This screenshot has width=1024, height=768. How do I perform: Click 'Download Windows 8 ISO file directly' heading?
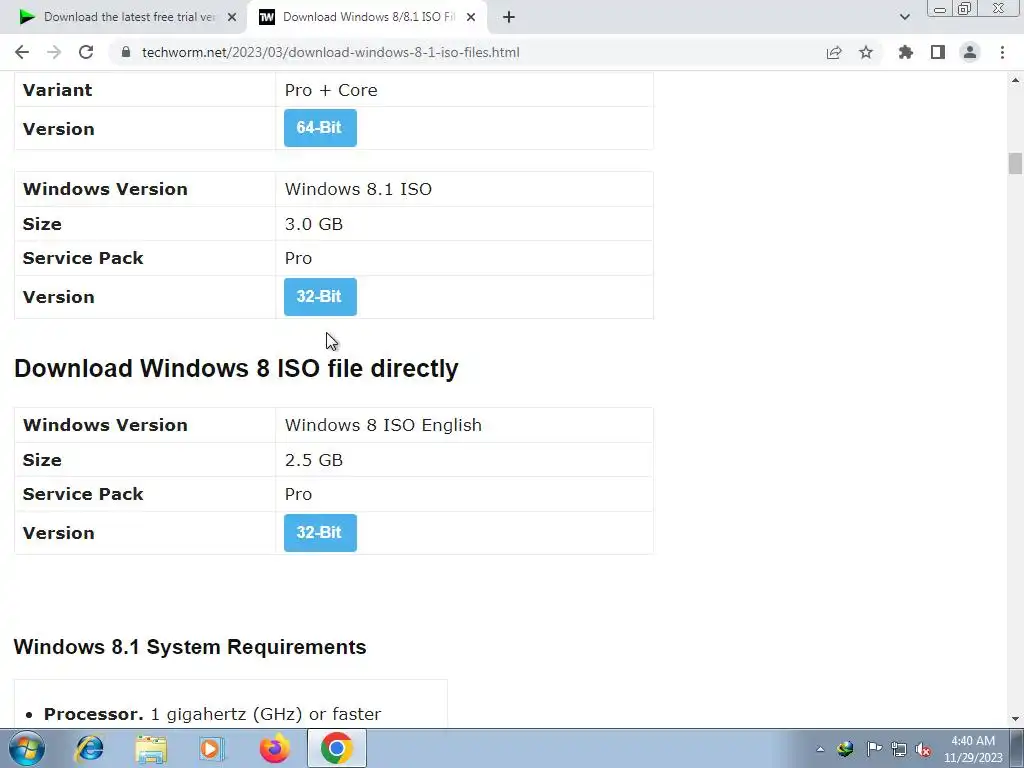pyautogui.click(x=236, y=368)
